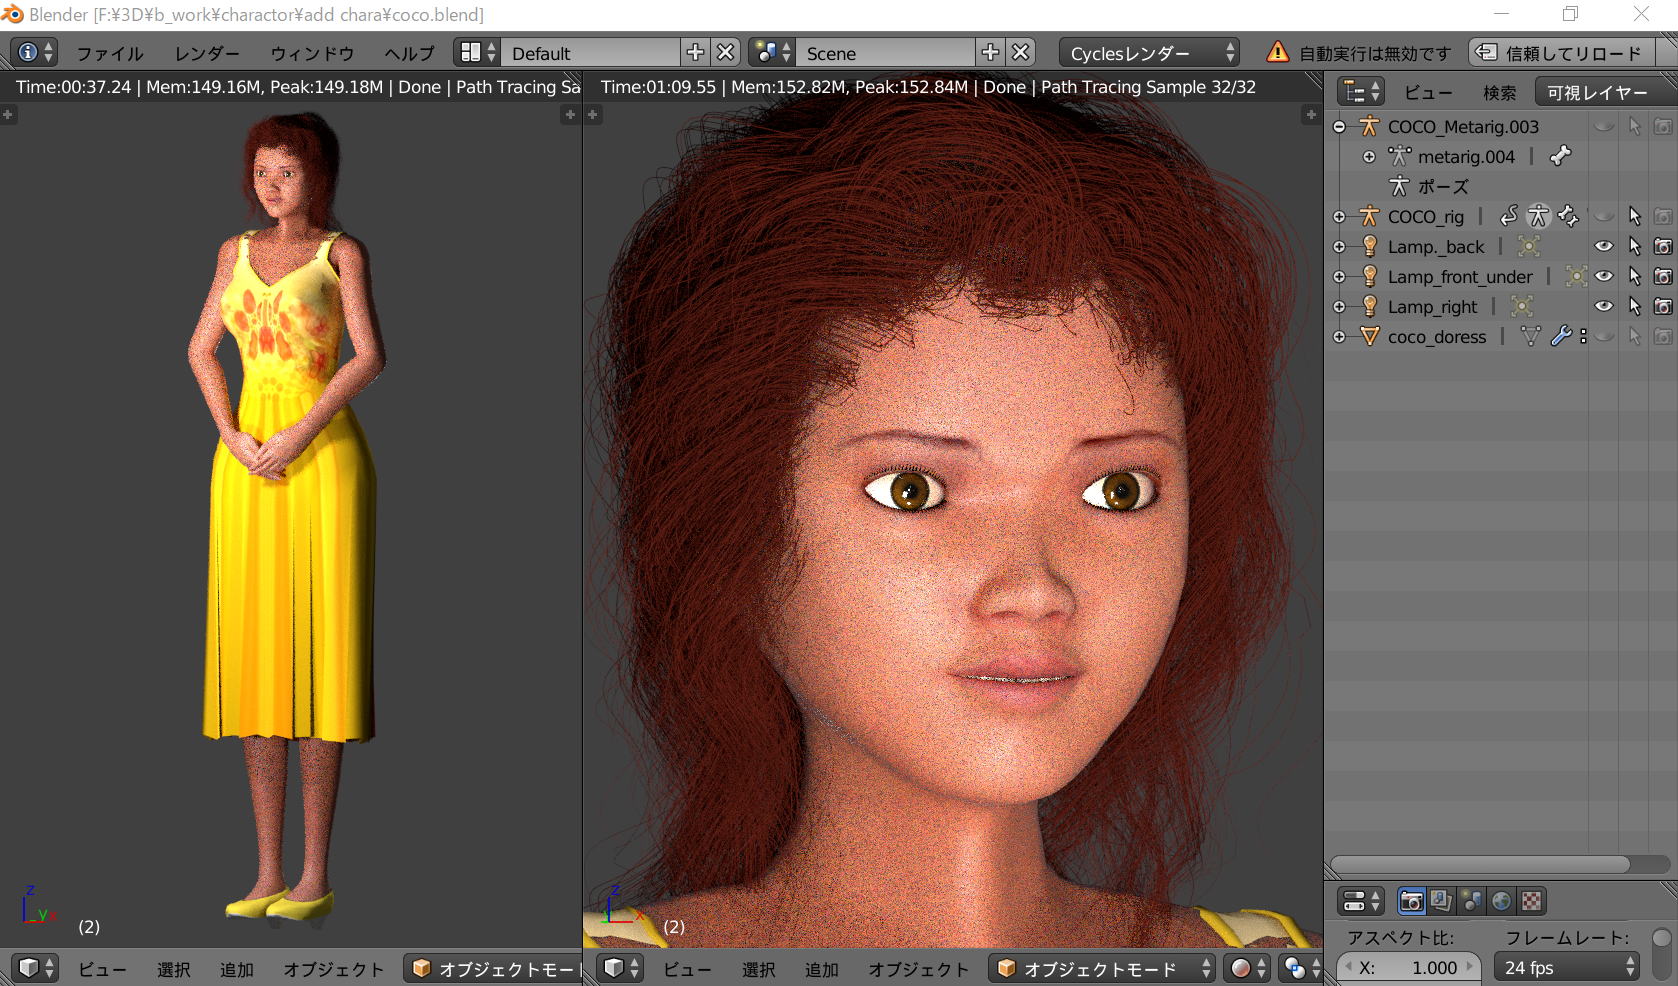
Task: Collapse the COCO_Metarig.003 tree node
Action: tap(1339, 127)
